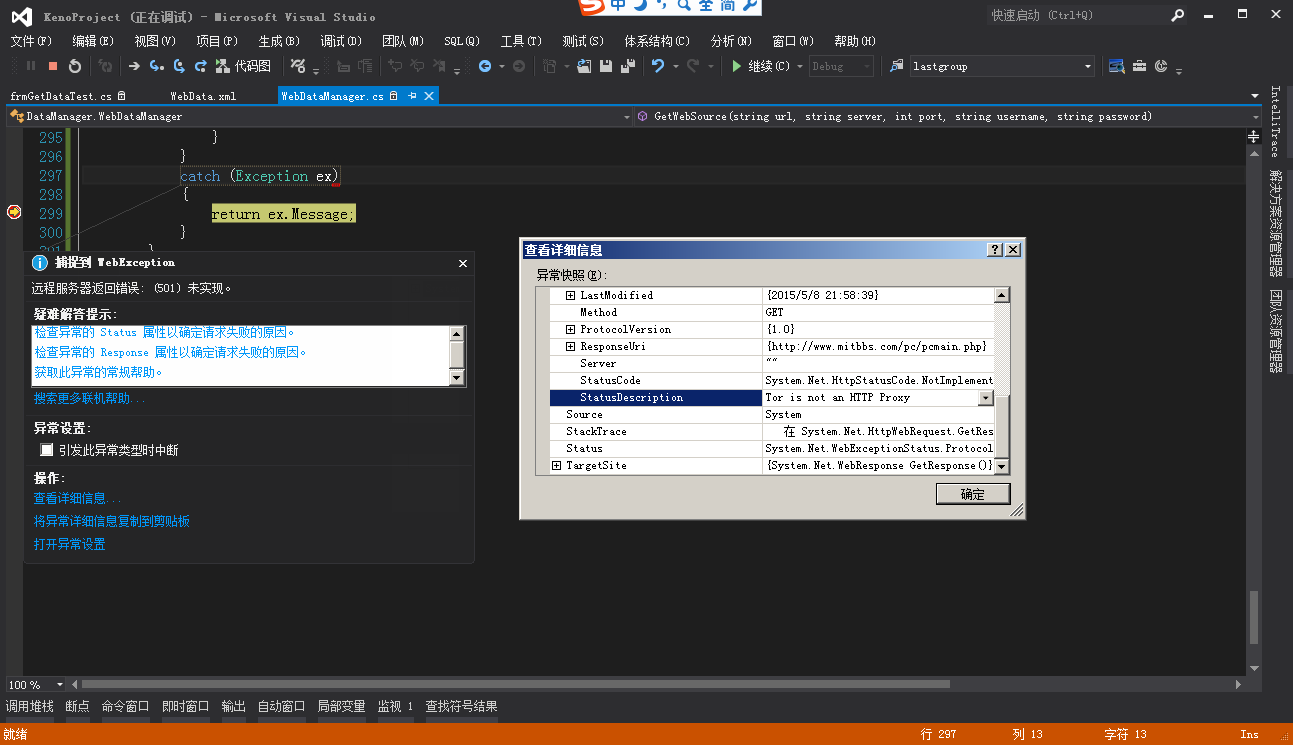Image resolution: width=1293 pixels, height=745 pixels.
Task: Open the StatusDescription value dropdown
Action: 985,398
